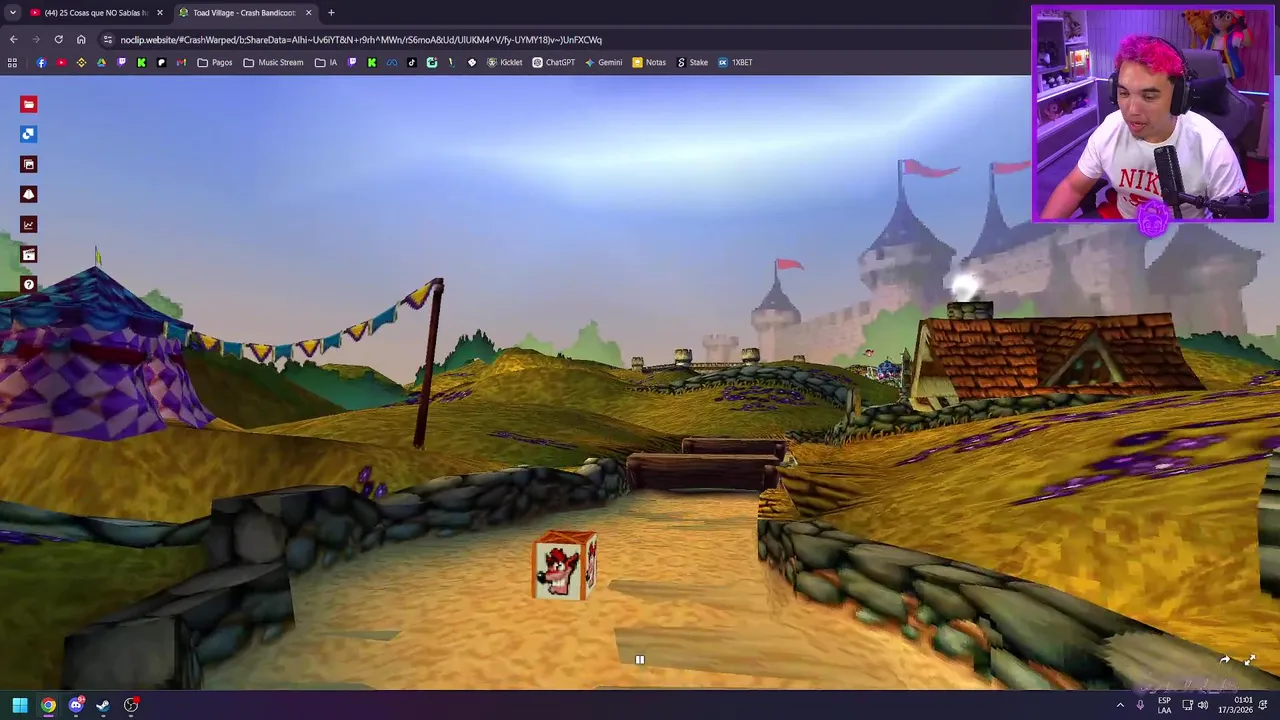Expand the Pagos bookmarks folder
The image size is (1280, 720).
pyautogui.click(x=215, y=62)
